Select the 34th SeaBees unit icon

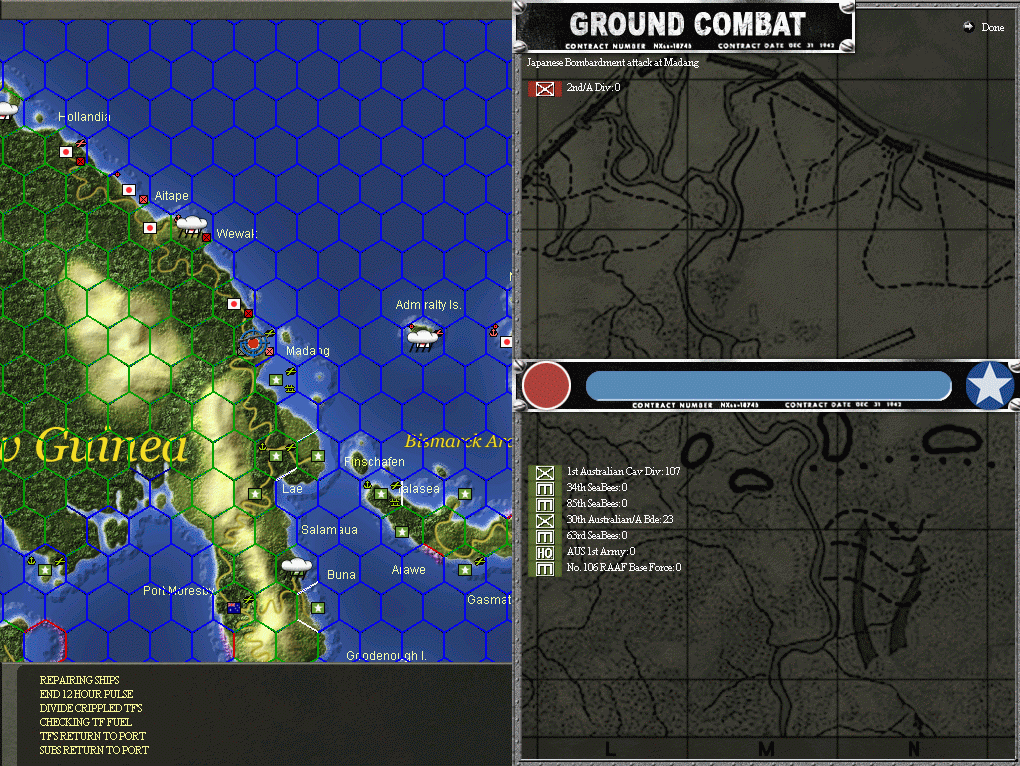pyautogui.click(x=544, y=488)
